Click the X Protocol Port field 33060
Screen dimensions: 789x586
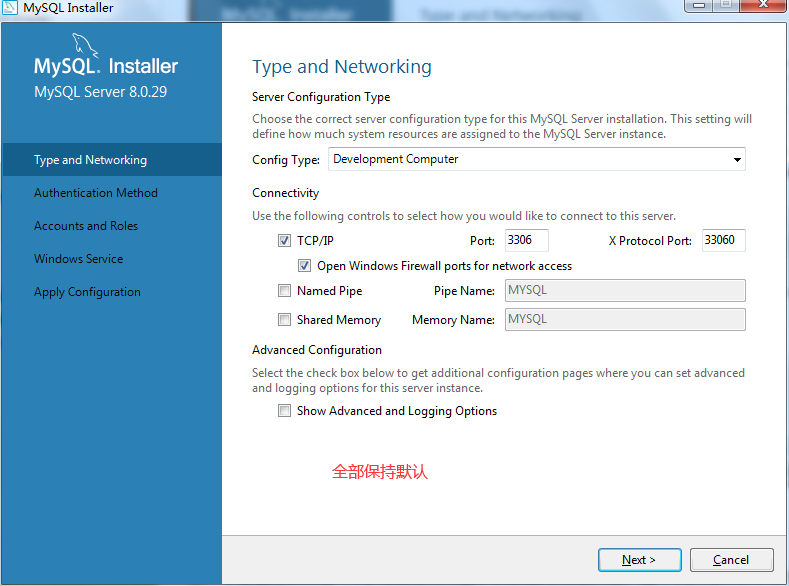[724, 240]
